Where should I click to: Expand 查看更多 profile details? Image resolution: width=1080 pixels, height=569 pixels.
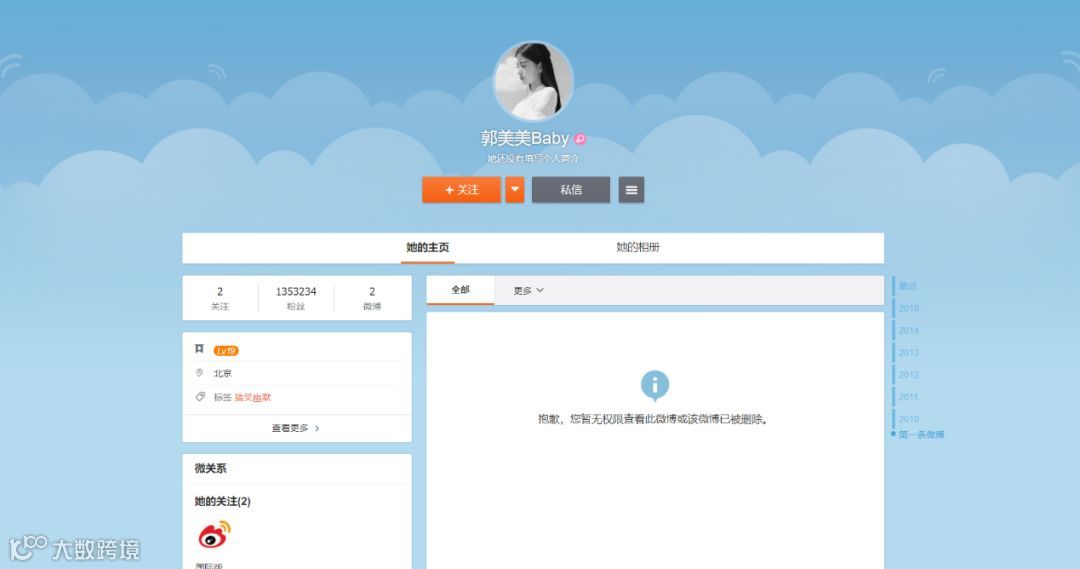point(295,428)
